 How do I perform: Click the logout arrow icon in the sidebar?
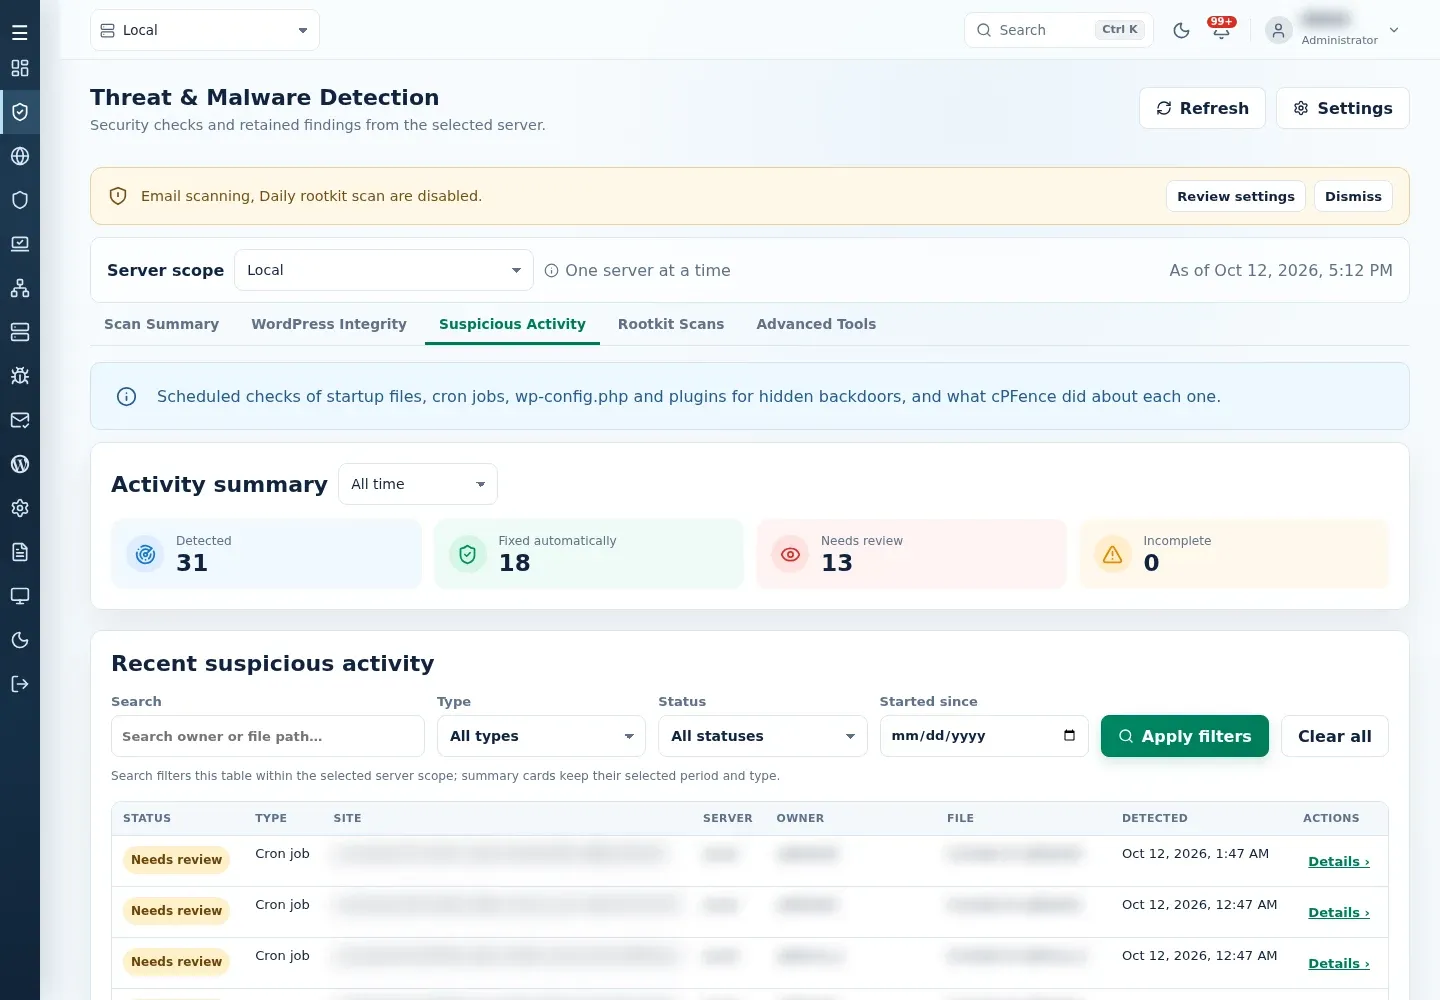(x=20, y=684)
